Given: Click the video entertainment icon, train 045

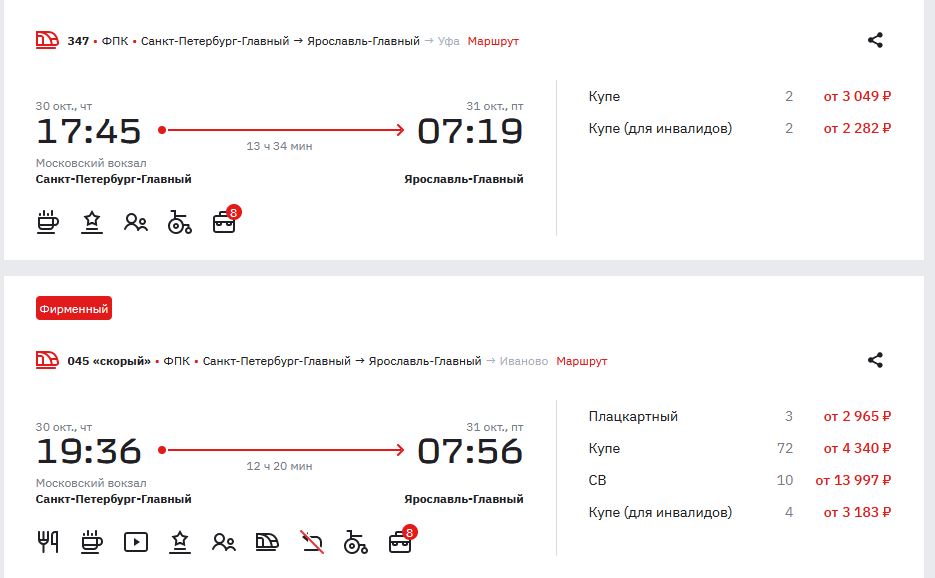Looking at the screenshot, I should pos(136,542).
